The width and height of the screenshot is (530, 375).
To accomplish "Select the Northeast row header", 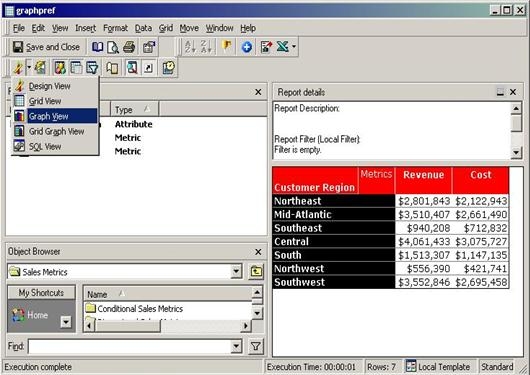I will tap(334, 201).
